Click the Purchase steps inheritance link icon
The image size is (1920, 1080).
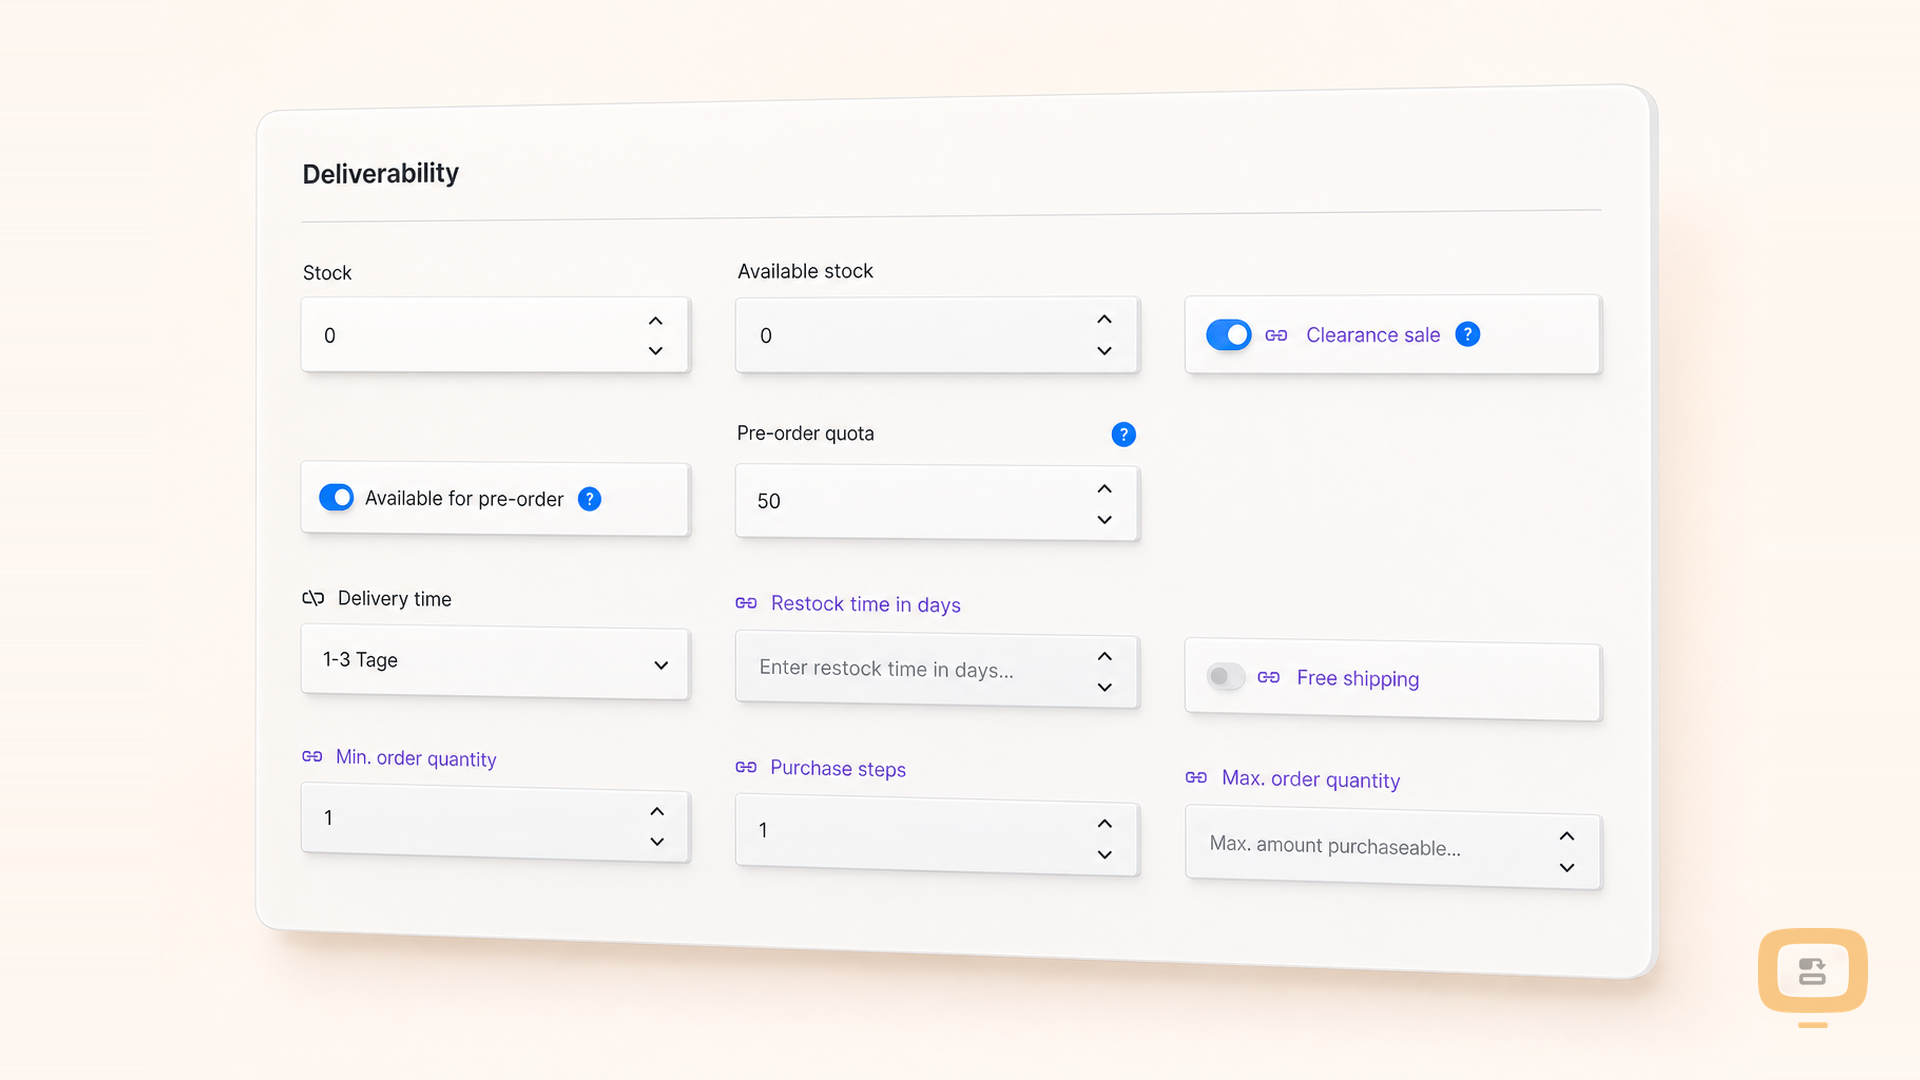point(746,767)
